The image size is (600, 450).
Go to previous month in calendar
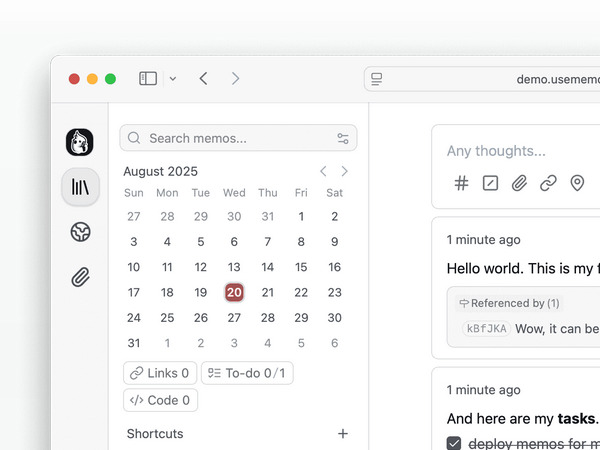(x=323, y=171)
